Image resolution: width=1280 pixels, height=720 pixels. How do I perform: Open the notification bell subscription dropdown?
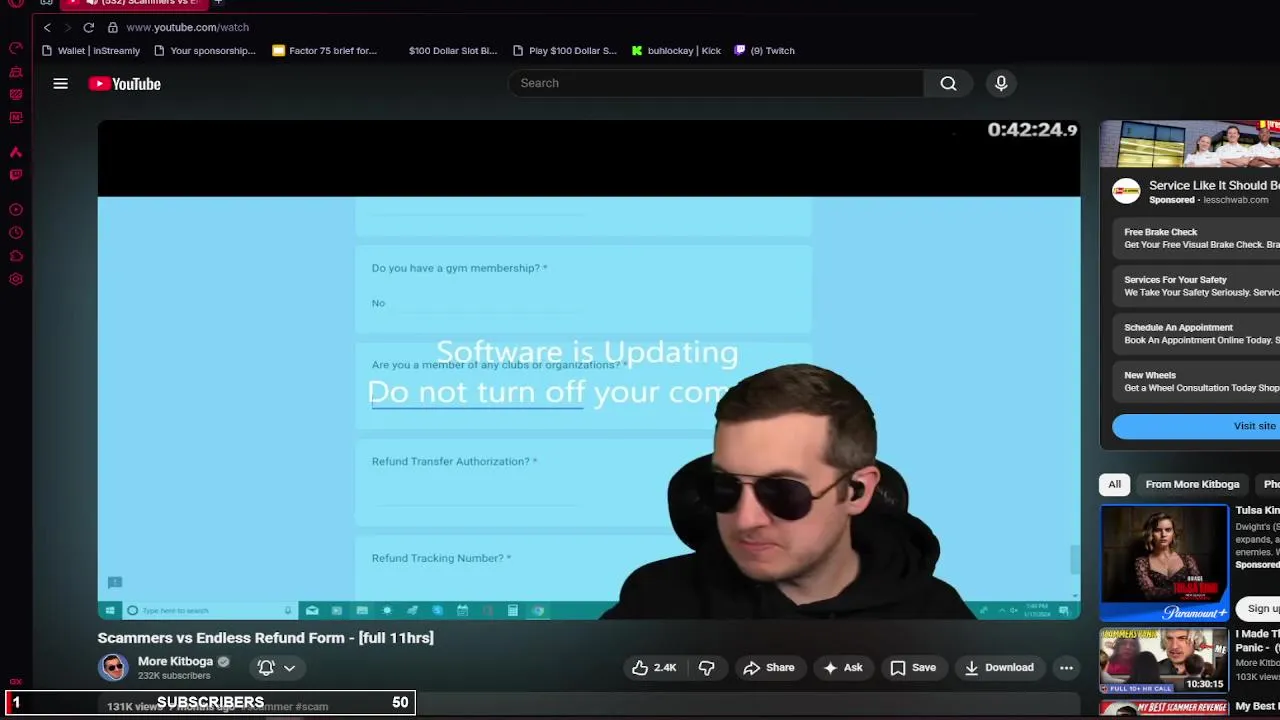[x=277, y=667]
